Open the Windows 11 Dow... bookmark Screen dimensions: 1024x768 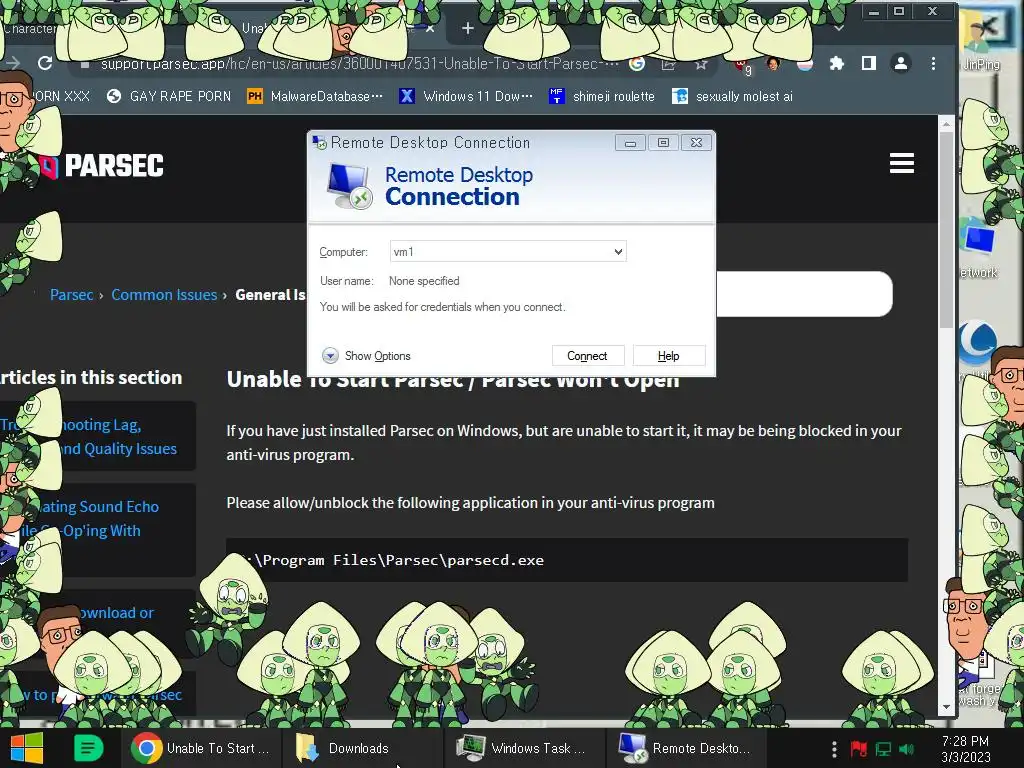[x=466, y=97]
